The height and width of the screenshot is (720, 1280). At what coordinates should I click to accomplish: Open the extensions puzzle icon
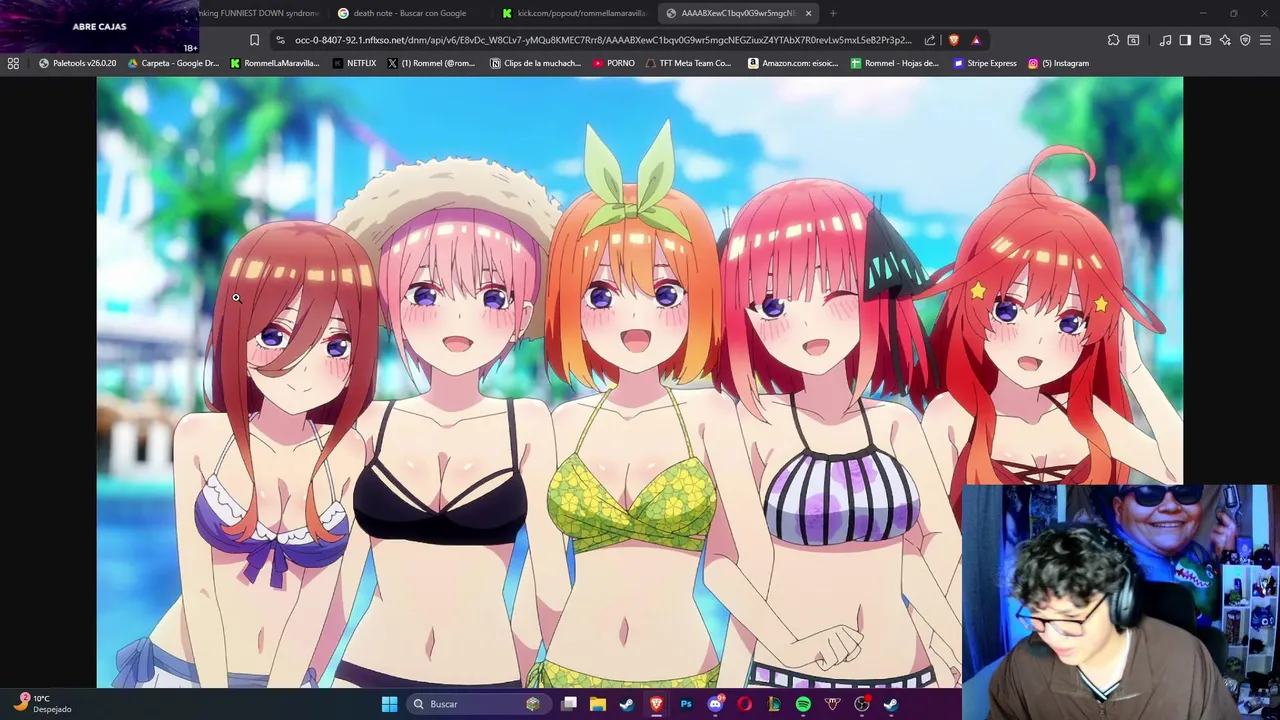coord(1113,40)
